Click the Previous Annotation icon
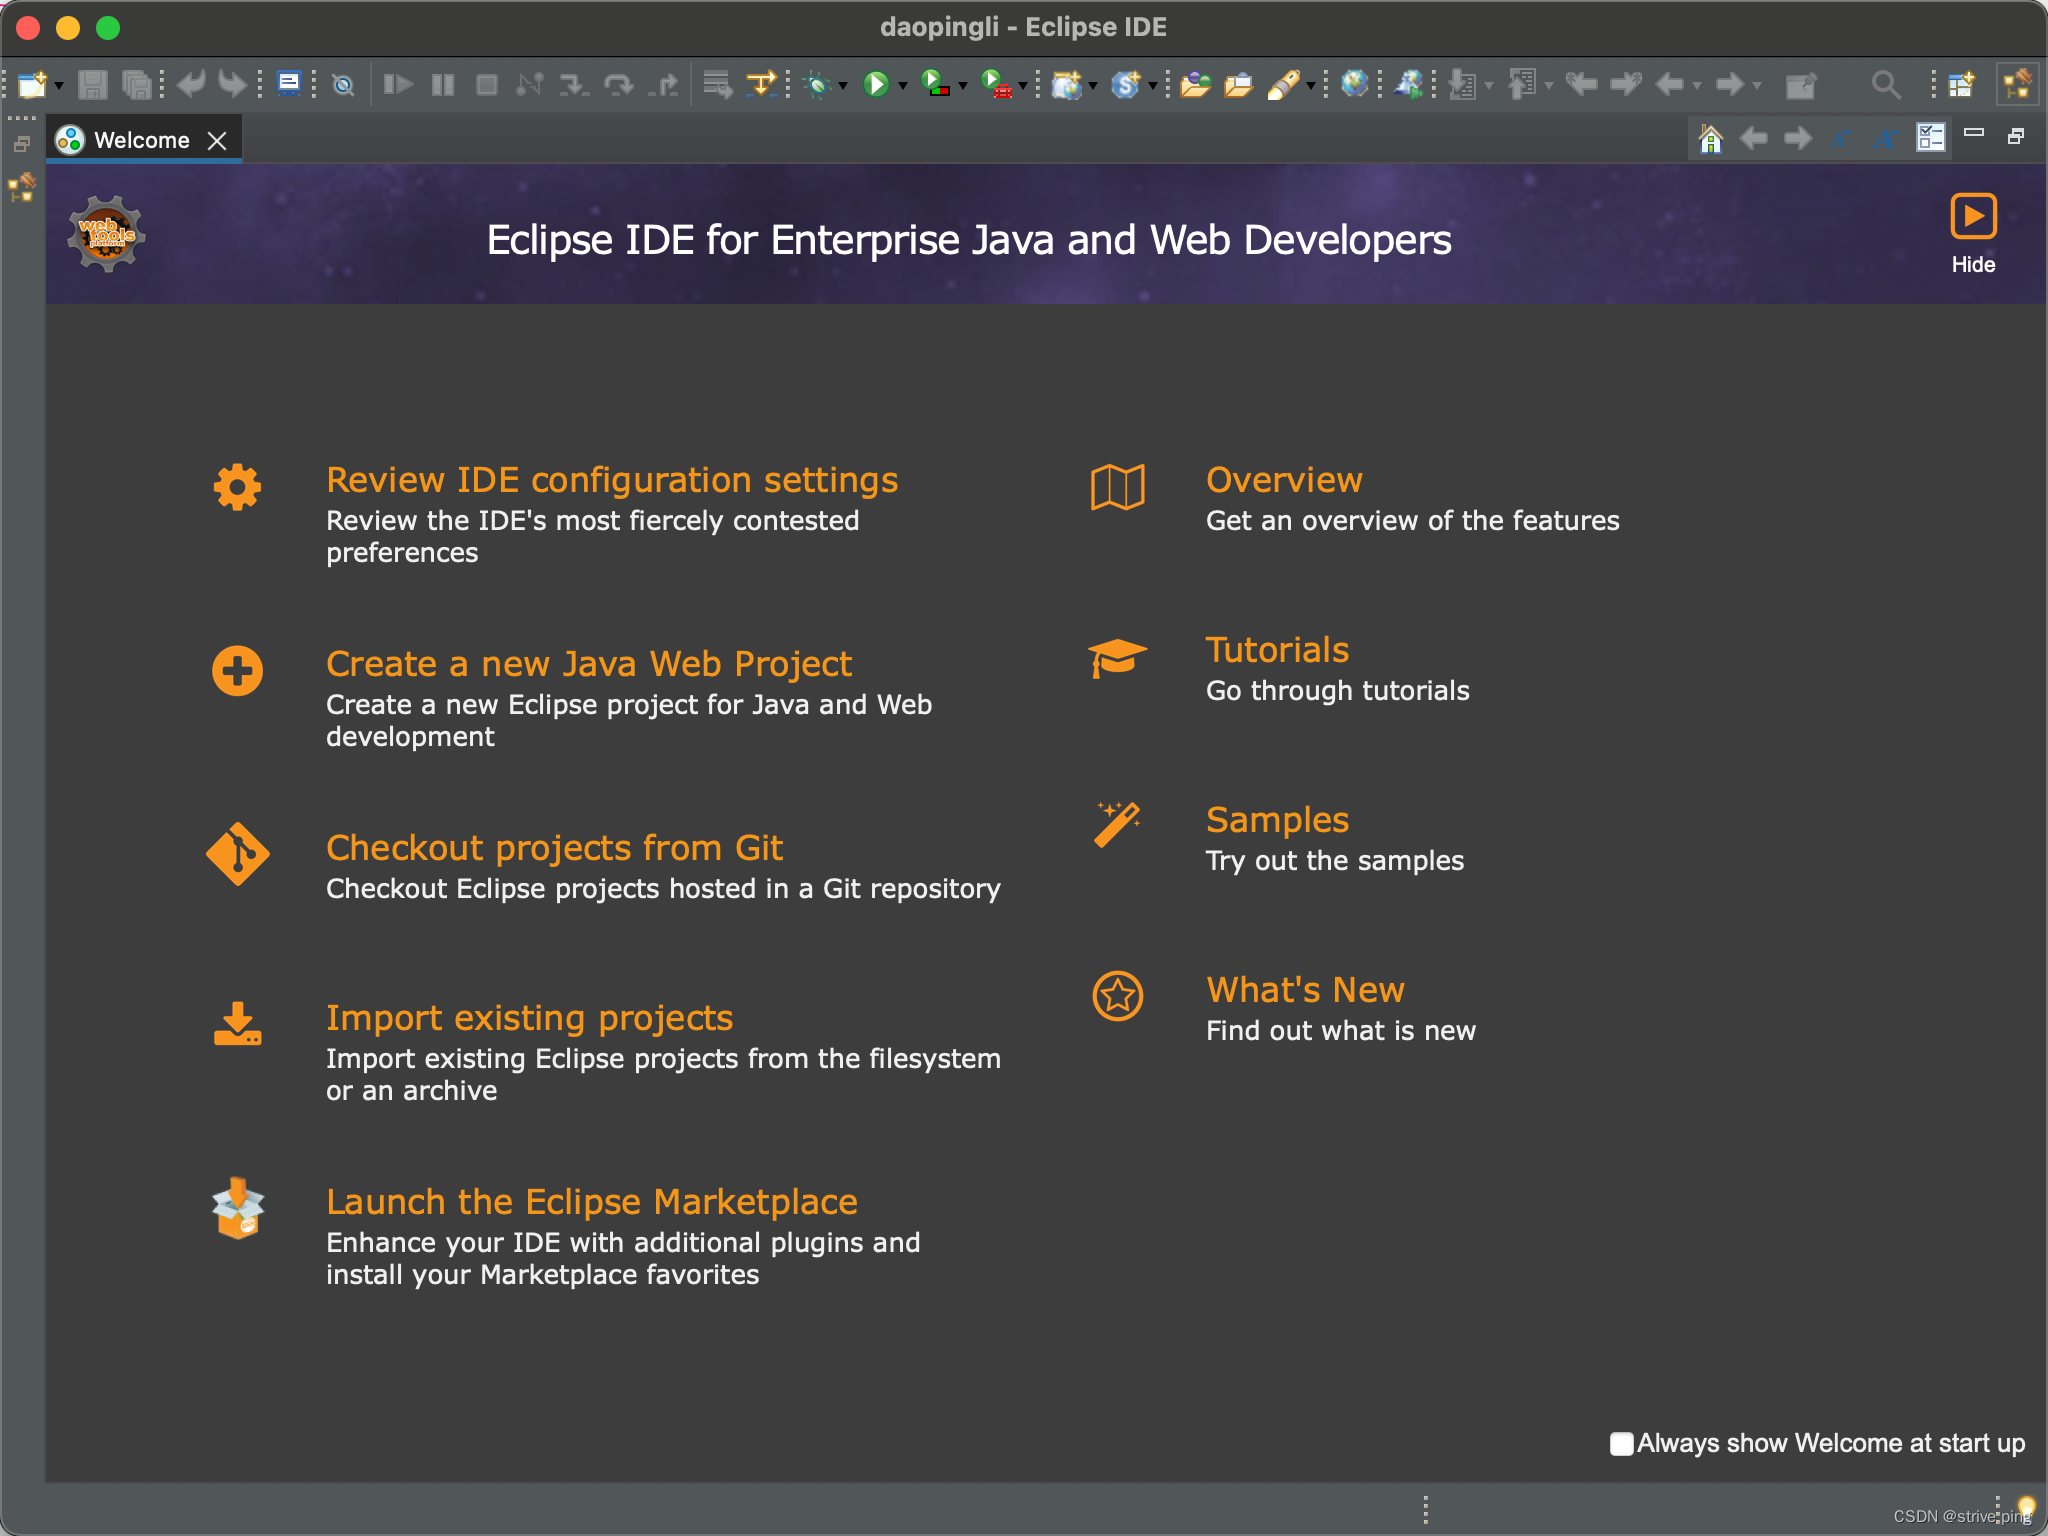 click(1523, 84)
